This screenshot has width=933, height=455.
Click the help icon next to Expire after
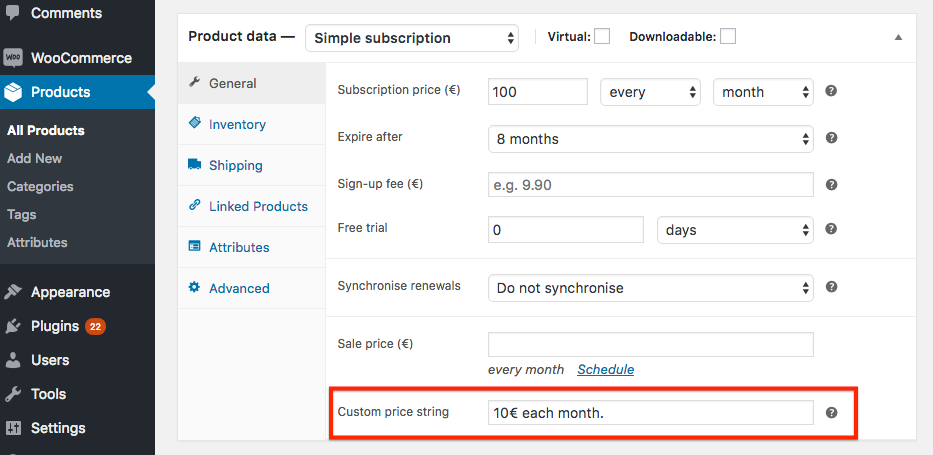[x=831, y=138]
